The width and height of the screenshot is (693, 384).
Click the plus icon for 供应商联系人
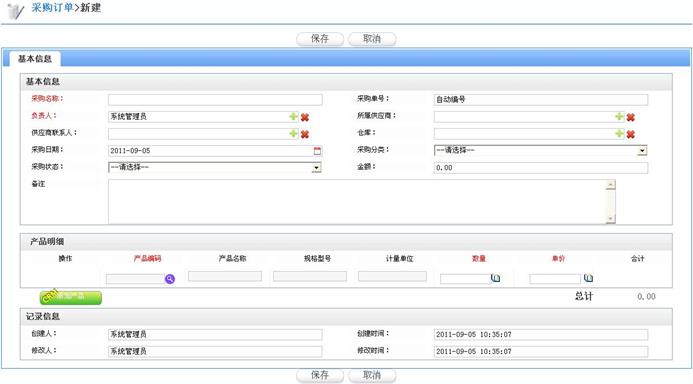coord(293,133)
